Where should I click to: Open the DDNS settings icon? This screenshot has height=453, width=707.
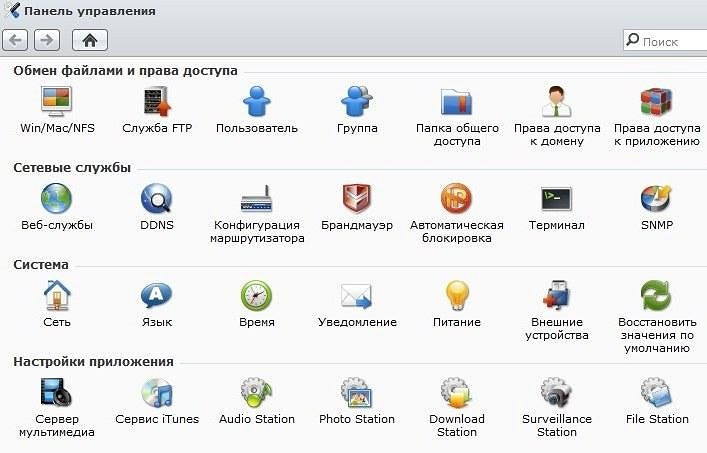[157, 198]
